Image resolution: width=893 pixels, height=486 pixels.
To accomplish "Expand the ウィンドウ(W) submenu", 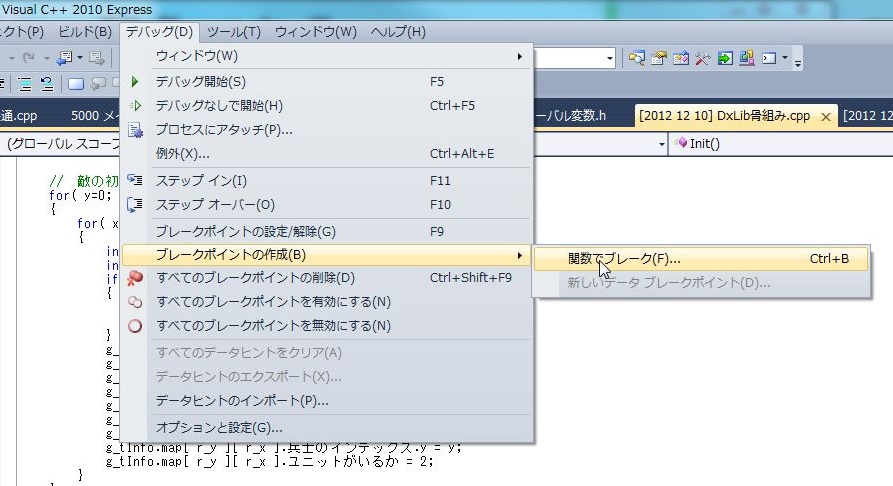I will [x=197, y=55].
